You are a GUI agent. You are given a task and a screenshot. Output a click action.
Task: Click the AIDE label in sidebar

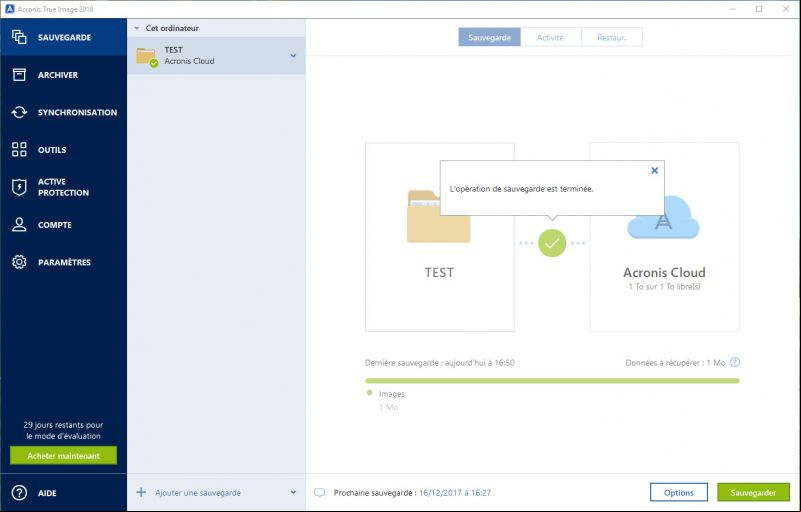[x=47, y=493]
